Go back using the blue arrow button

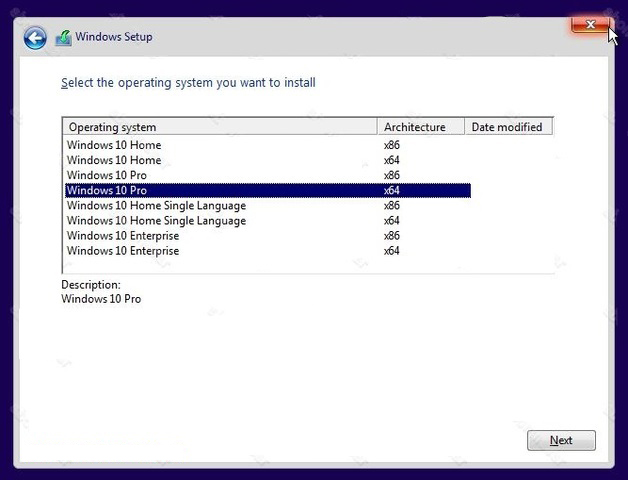(35, 38)
